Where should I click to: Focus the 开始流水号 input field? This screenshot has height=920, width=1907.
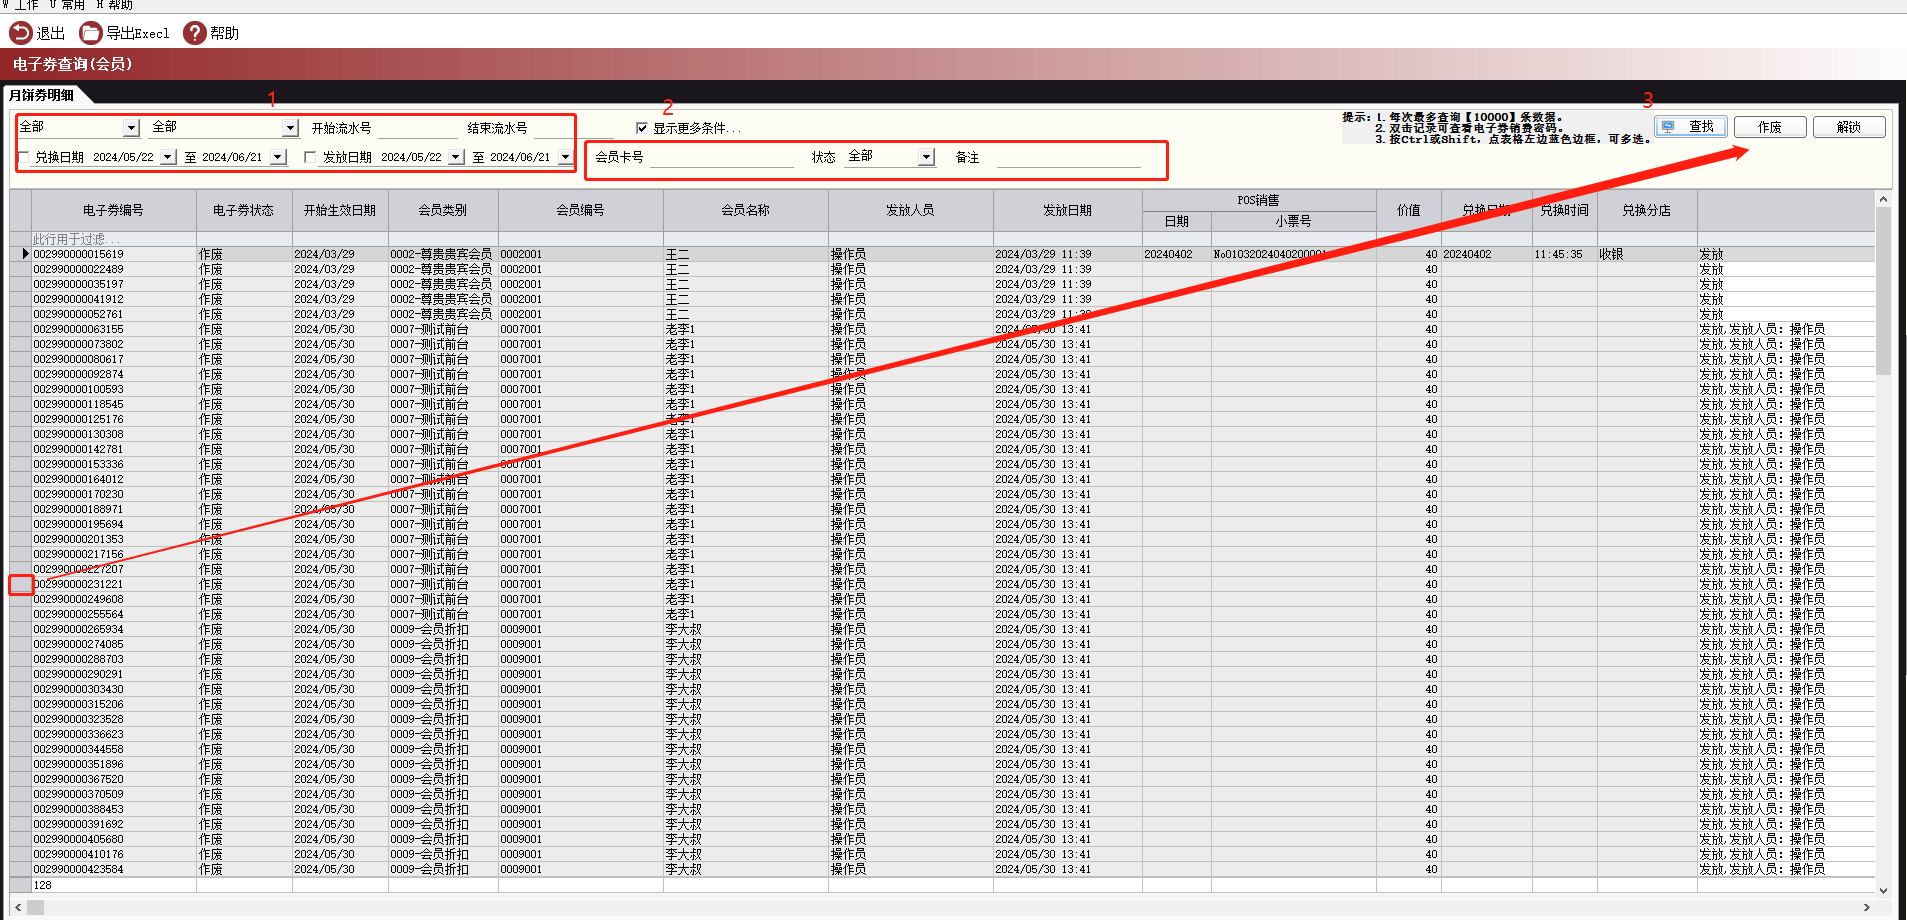coord(417,128)
